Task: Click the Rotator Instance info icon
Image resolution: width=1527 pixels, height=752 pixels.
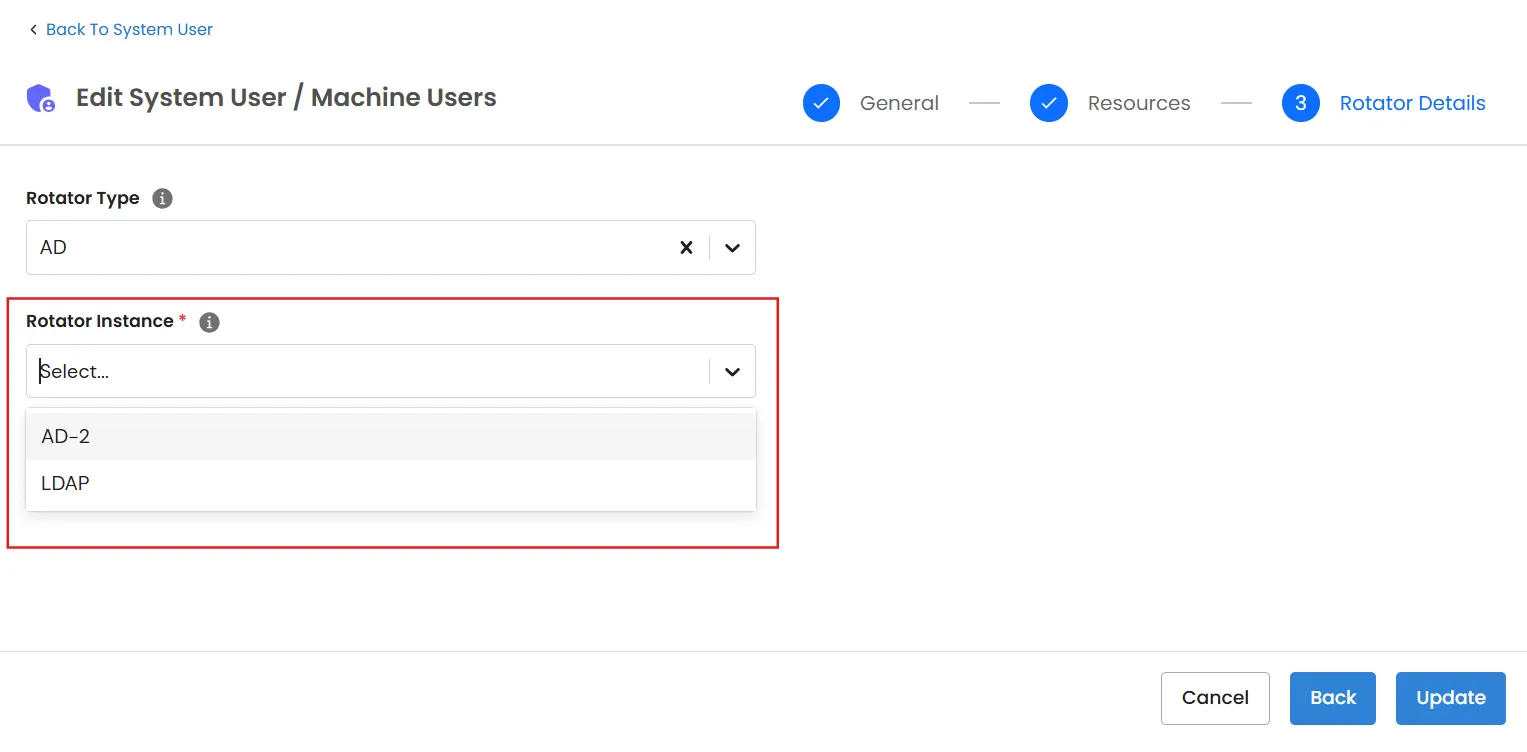Action: [x=209, y=322]
